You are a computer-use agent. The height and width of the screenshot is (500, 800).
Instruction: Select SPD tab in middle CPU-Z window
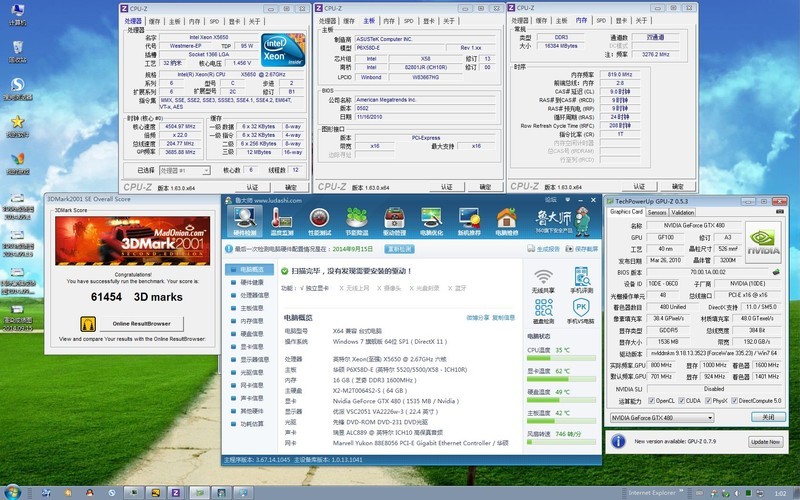coord(409,20)
